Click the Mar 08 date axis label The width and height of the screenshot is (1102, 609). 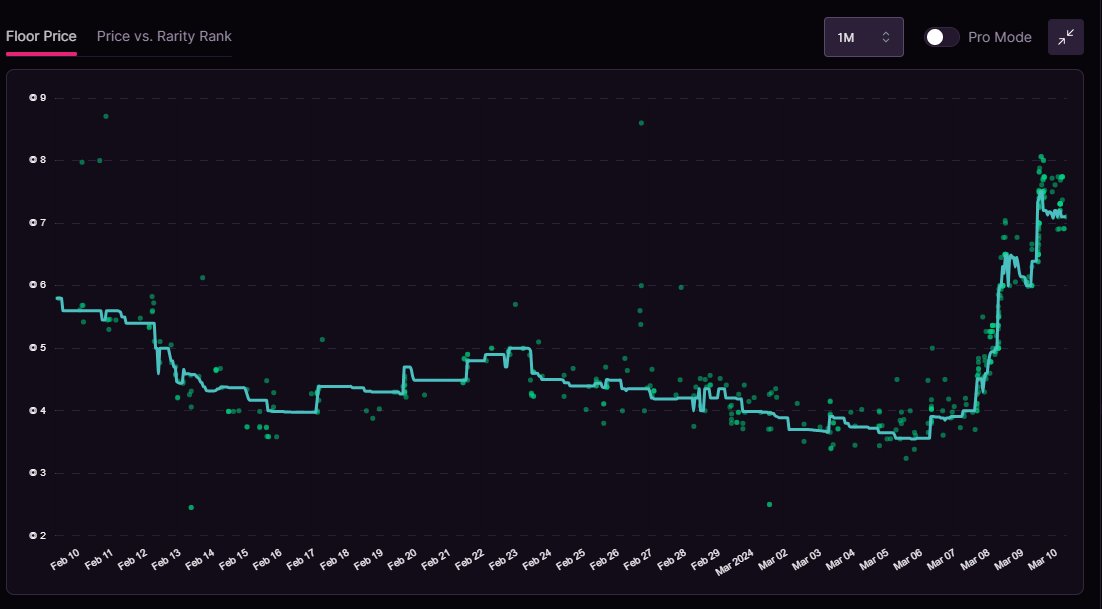[x=975, y=559]
